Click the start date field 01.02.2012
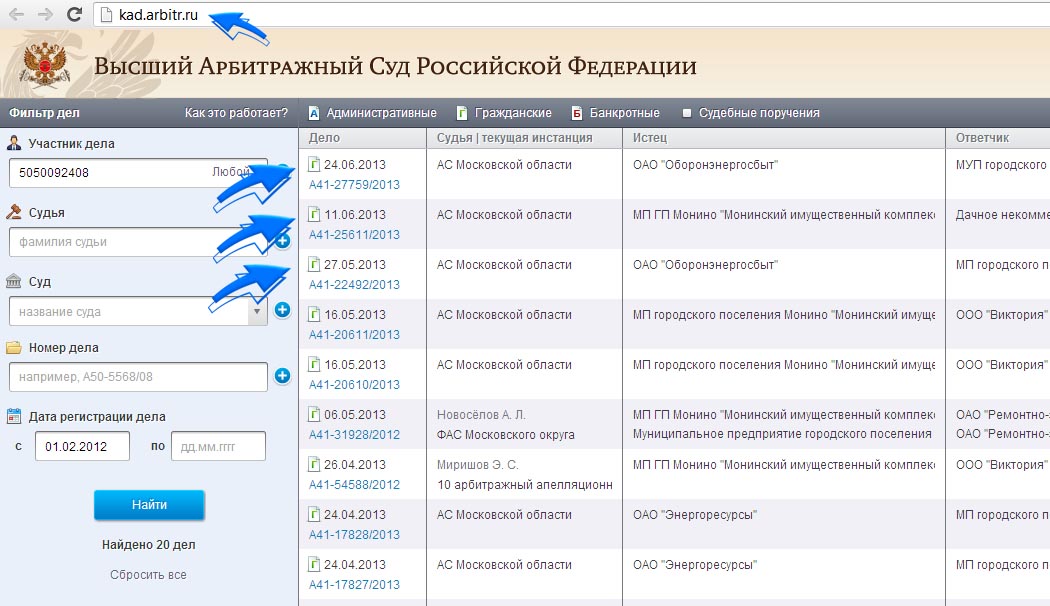The height and width of the screenshot is (606, 1050). click(x=82, y=447)
